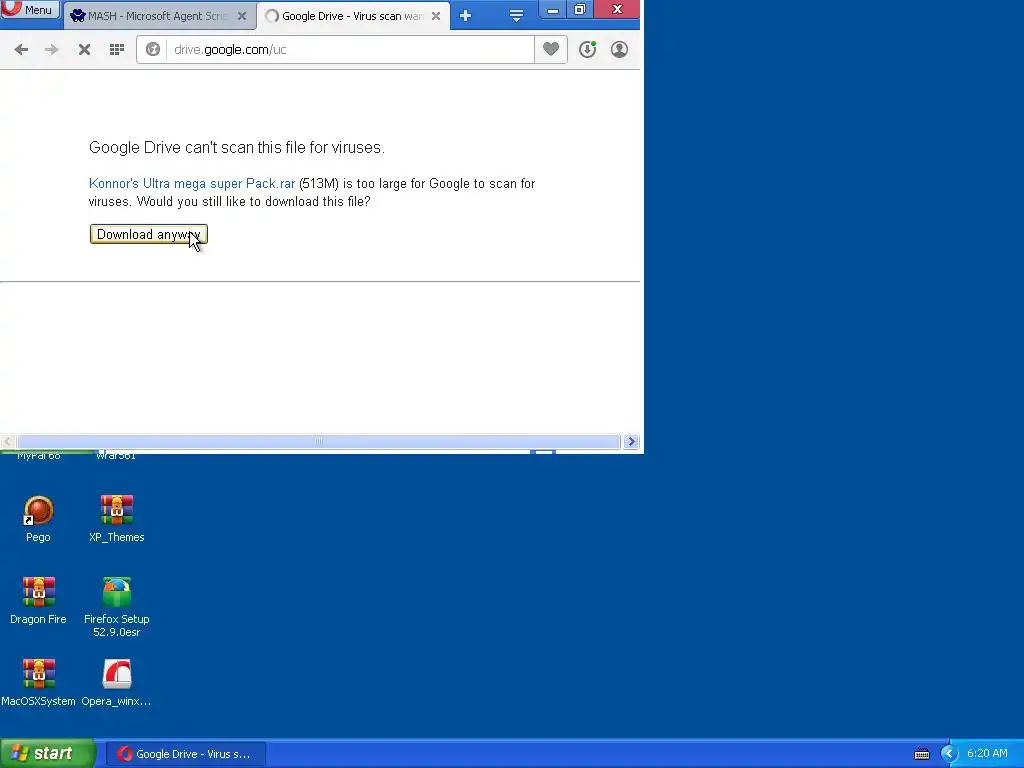The height and width of the screenshot is (768, 1024).
Task: Restore down the Opera browser window
Action: [x=580, y=10]
